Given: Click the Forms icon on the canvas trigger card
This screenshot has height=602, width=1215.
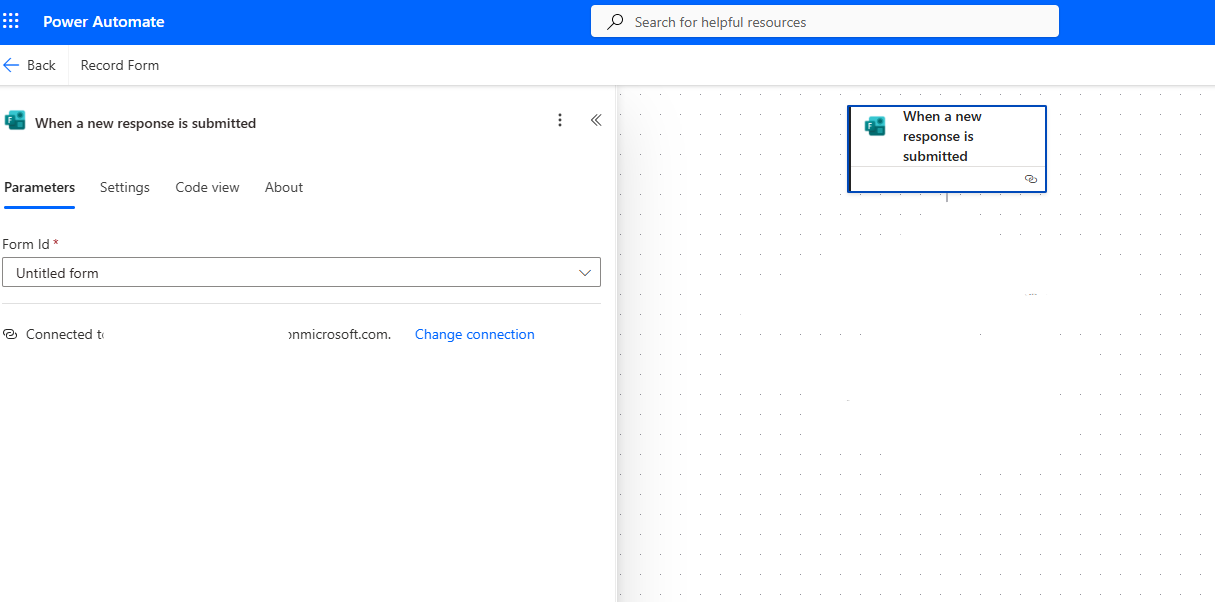Looking at the screenshot, I should pos(875,126).
